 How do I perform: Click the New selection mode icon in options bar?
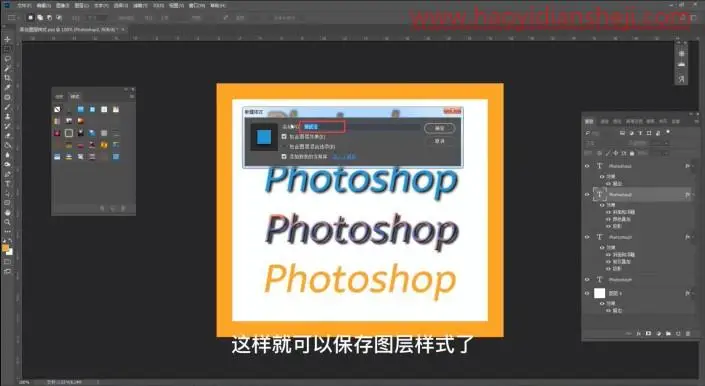[31, 18]
